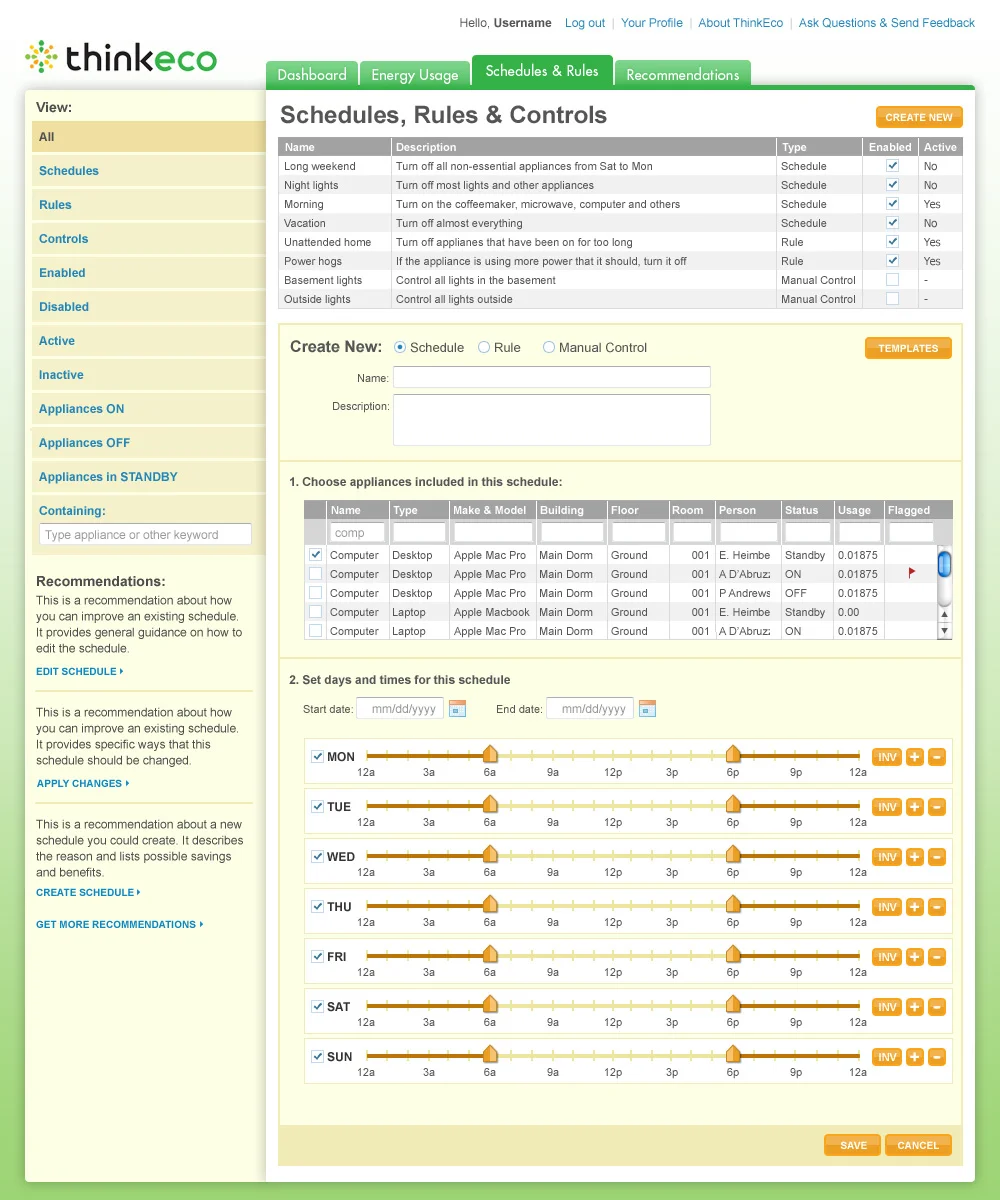Viewport: 1000px width, 1200px height.
Task: Toggle Enabled checkbox for Outside lights
Action: [892, 299]
